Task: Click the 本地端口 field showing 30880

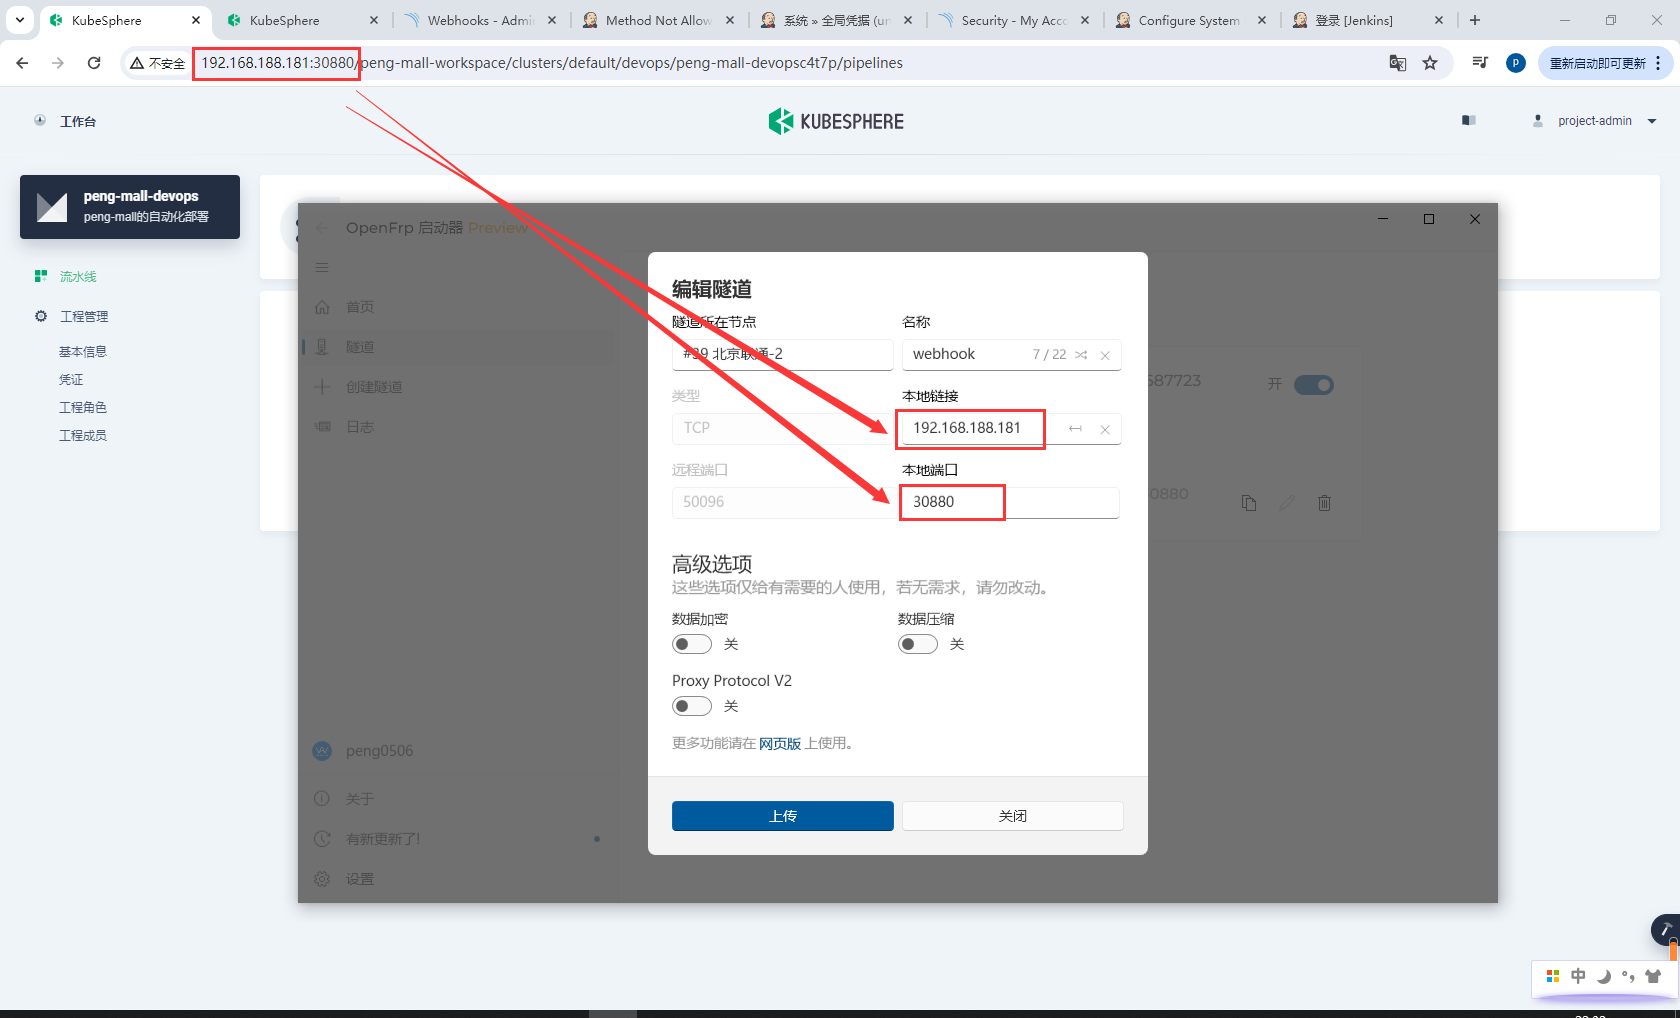Action: [x=1011, y=502]
